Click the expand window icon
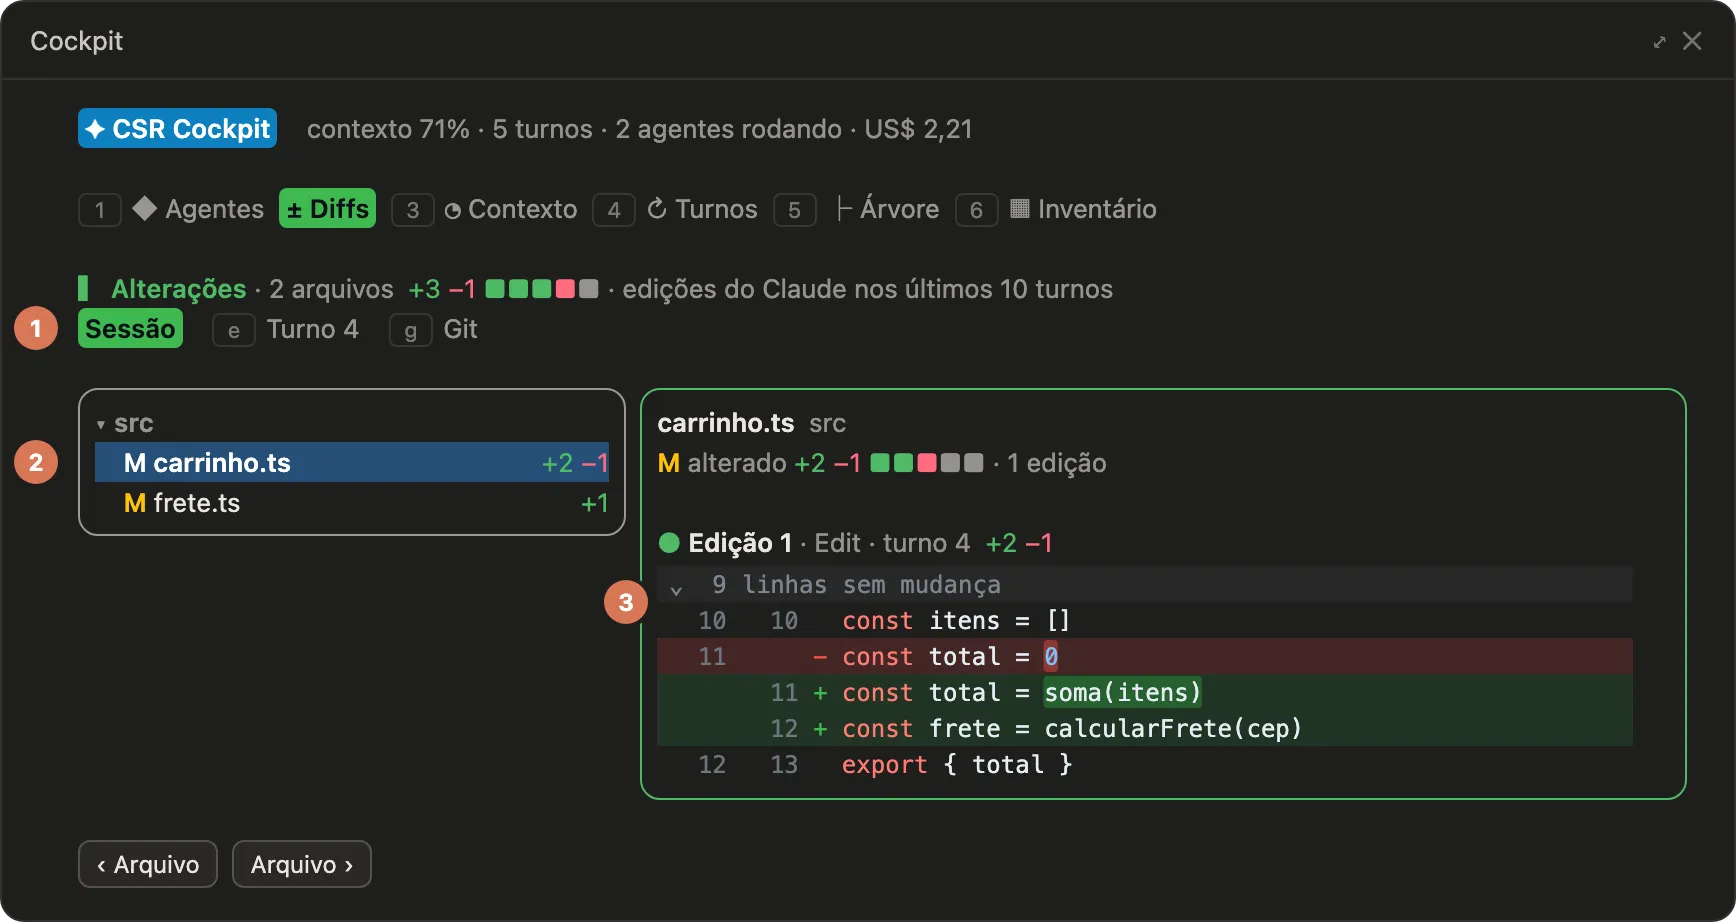The width and height of the screenshot is (1736, 922). 1659,41
